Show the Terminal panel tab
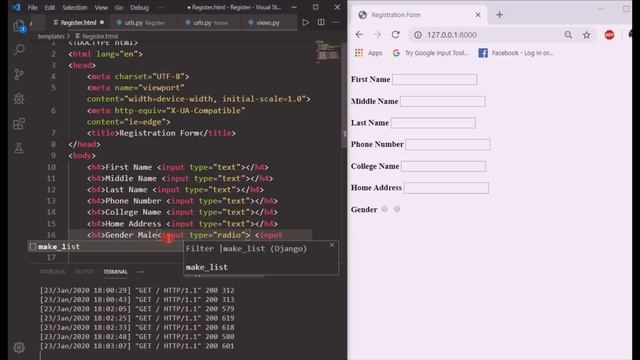640x360 pixels. (115, 272)
